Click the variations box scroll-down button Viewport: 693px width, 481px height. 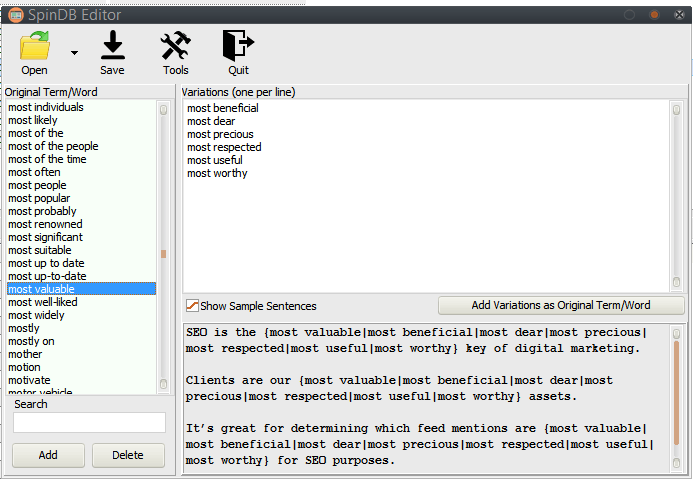(676, 282)
